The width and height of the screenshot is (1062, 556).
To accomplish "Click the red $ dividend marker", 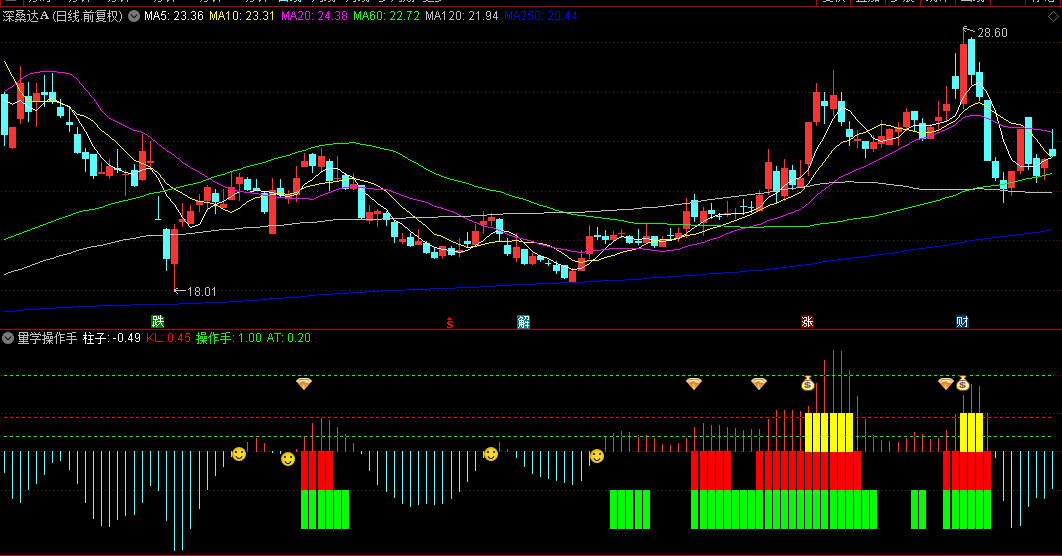I will tap(450, 323).
